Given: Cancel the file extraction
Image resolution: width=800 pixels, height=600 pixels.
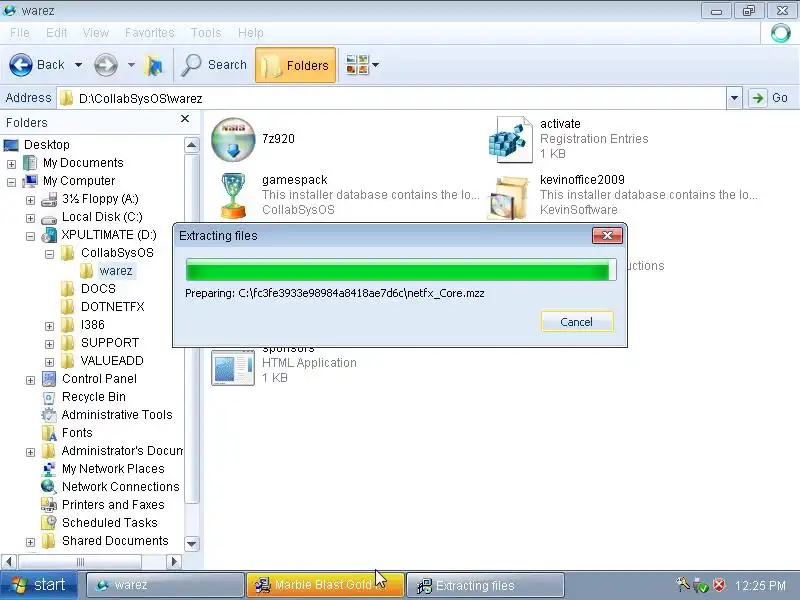Looking at the screenshot, I should point(577,322).
